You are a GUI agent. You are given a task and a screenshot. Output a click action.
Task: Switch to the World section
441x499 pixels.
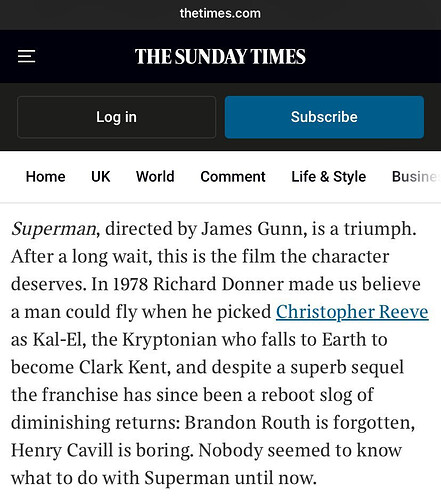tap(155, 177)
